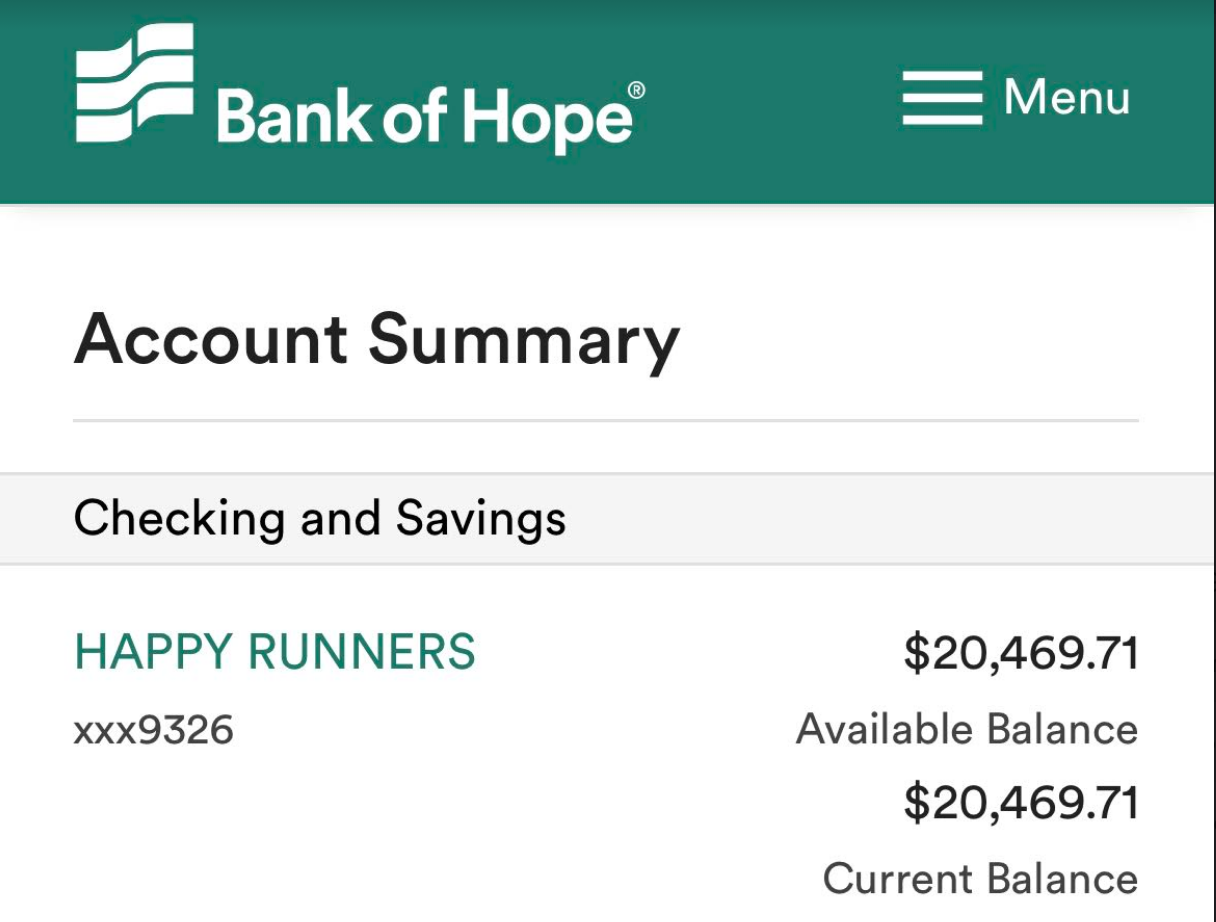Screen dimensions: 1216x922
Task: Tap the Menu text label
Action: pyautogui.click(x=1066, y=98)
